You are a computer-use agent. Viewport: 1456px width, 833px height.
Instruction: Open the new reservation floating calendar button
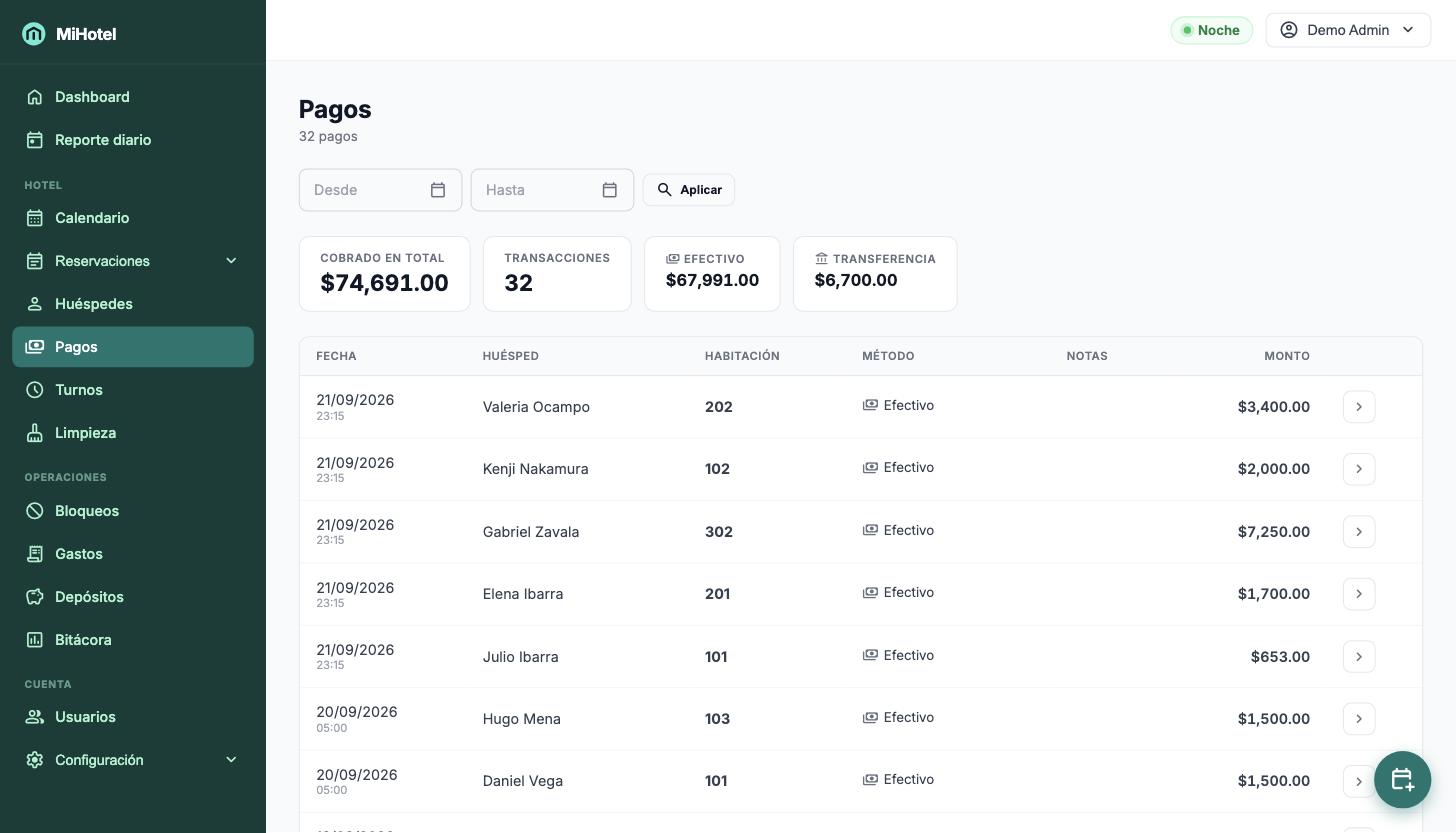(x=1402, y=780)
